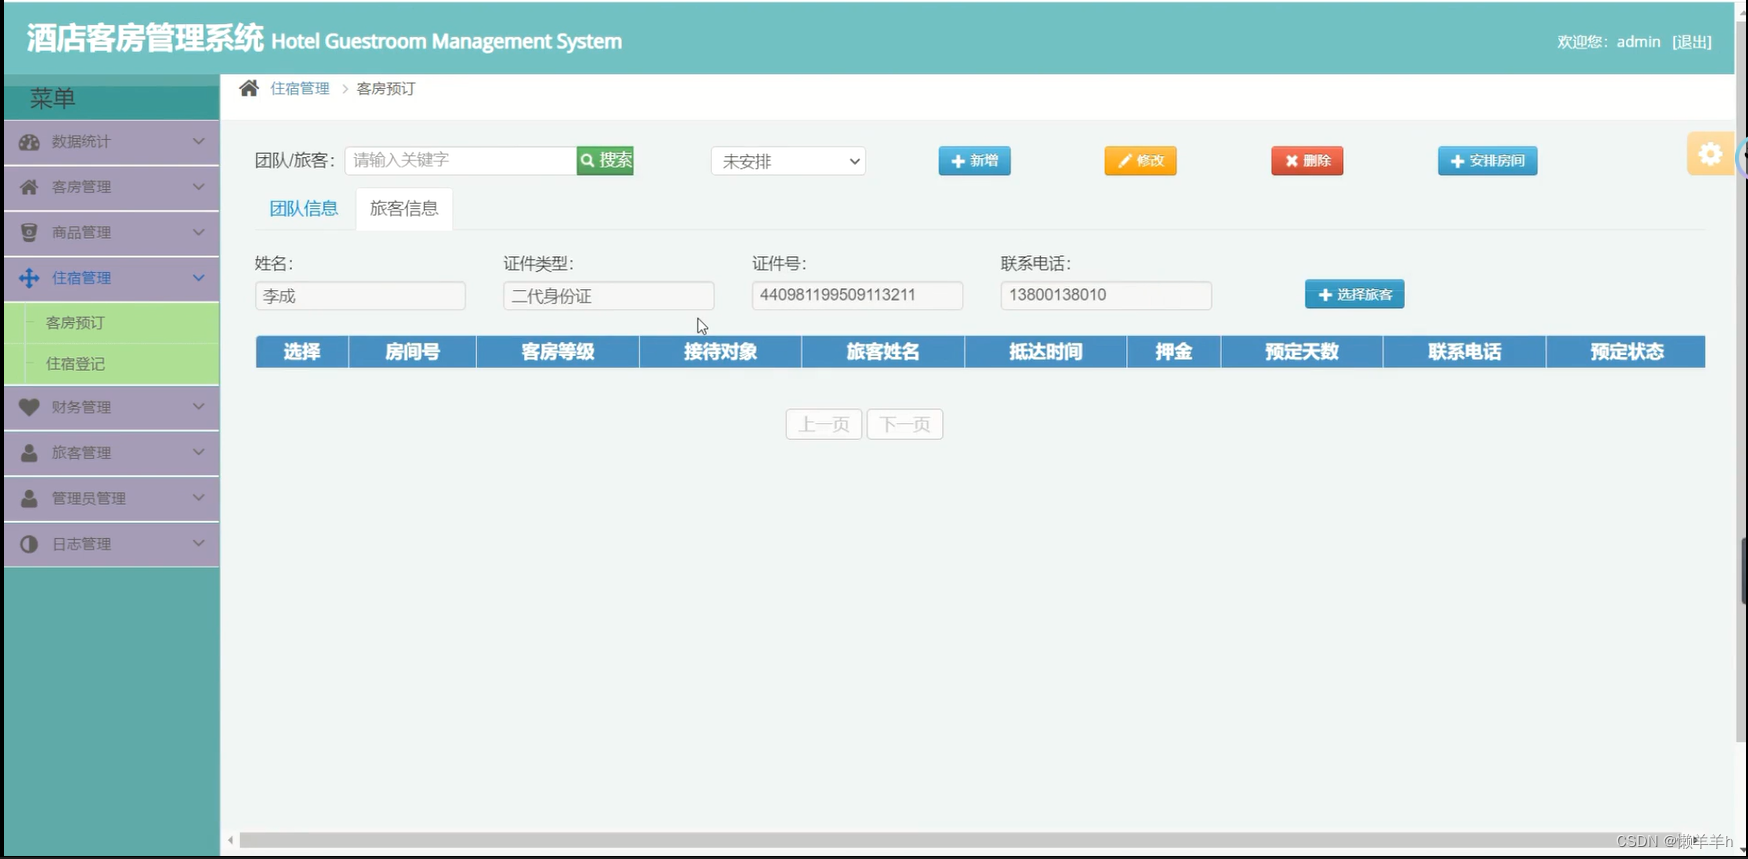The image size is (1748, 859).
Task: Open the orange settings gear panel
Action: click(1710, 154)
